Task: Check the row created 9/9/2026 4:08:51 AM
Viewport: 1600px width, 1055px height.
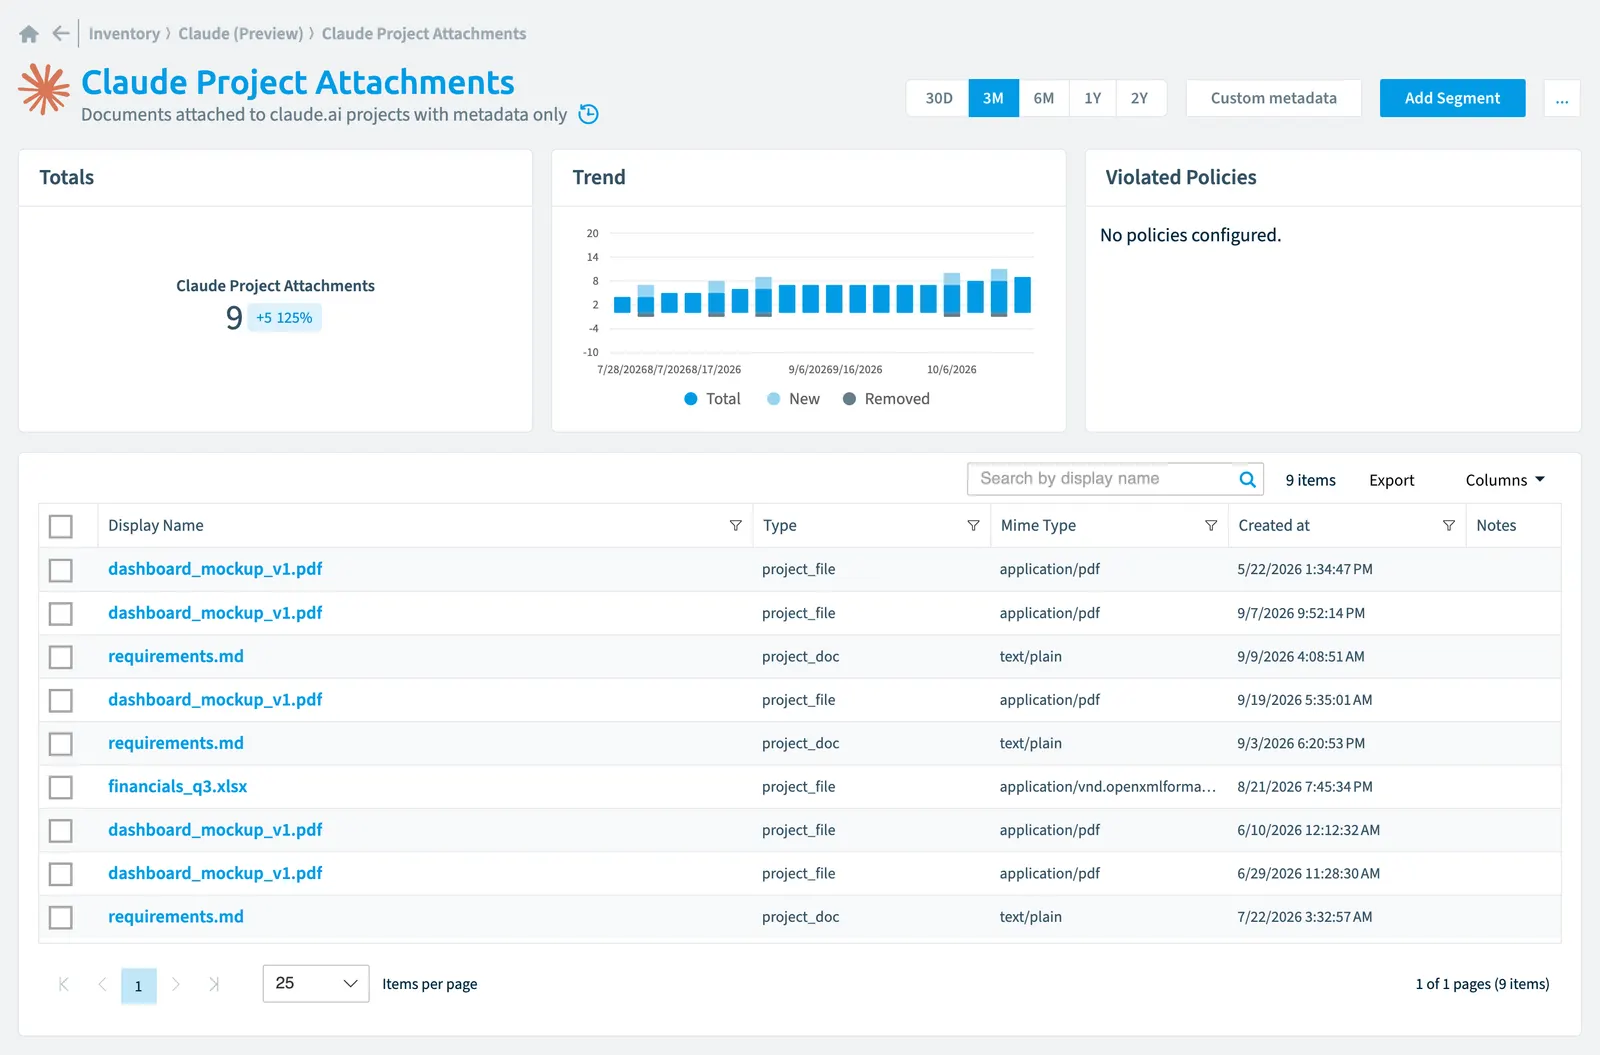Action: pyautogui.click(x=61, y=657)
